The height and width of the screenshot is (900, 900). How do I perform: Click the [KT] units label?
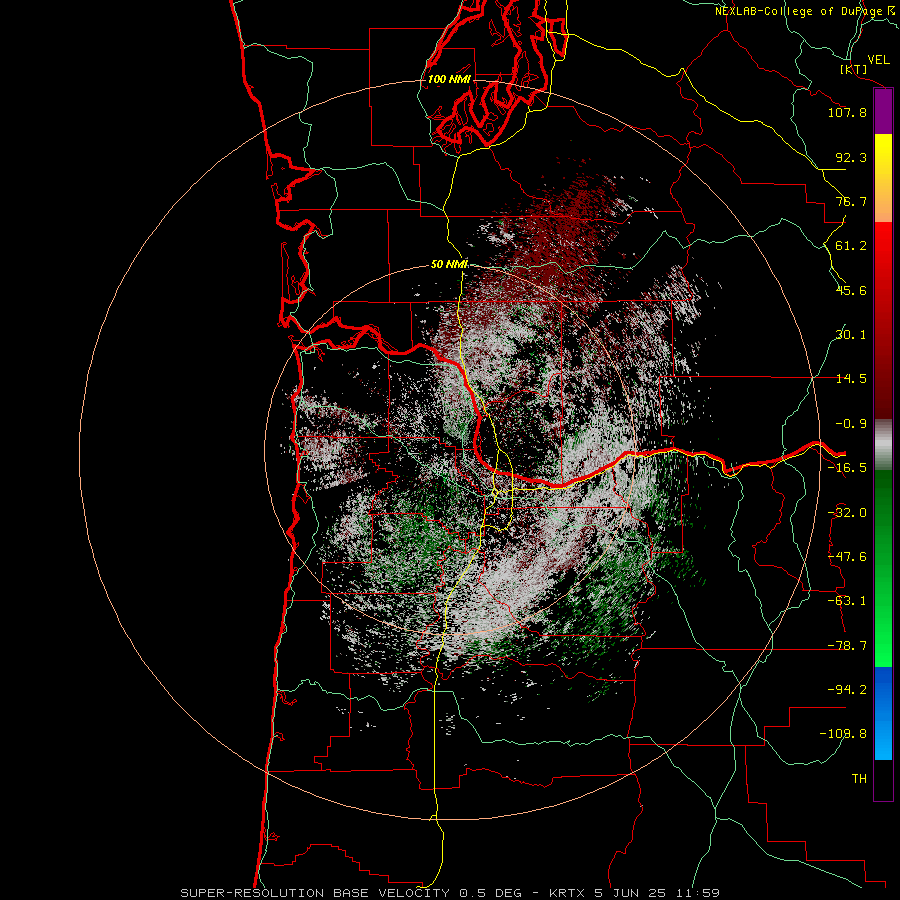tap(854, 70)
